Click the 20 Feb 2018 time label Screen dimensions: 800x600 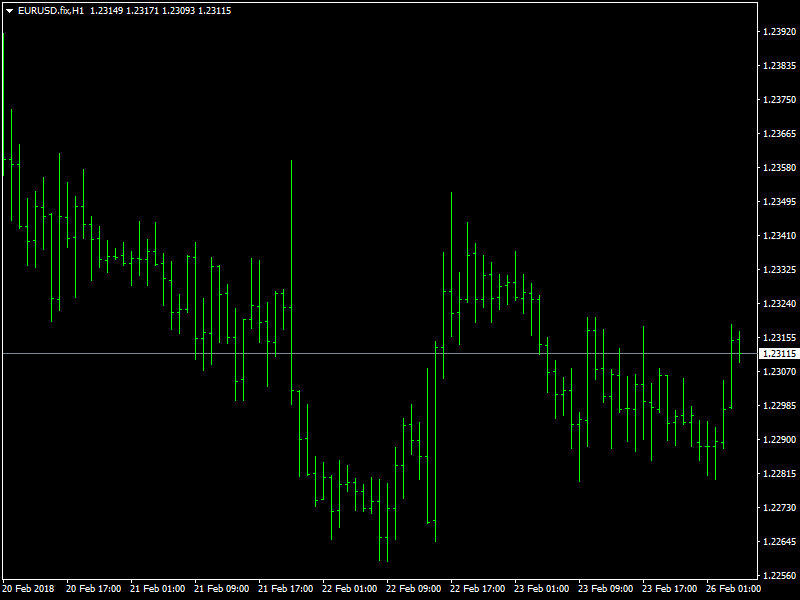click(x=28, y=589)
